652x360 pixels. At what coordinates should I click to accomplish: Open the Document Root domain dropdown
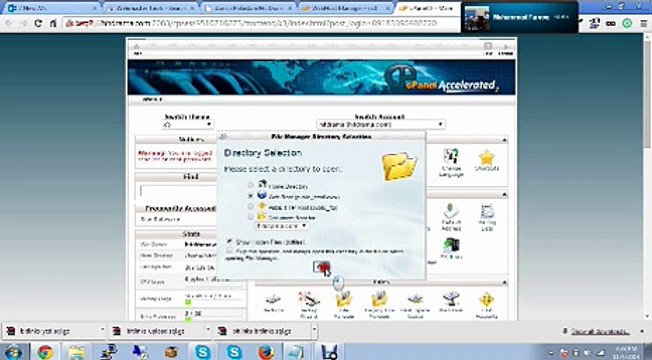[x=282, y=226]
